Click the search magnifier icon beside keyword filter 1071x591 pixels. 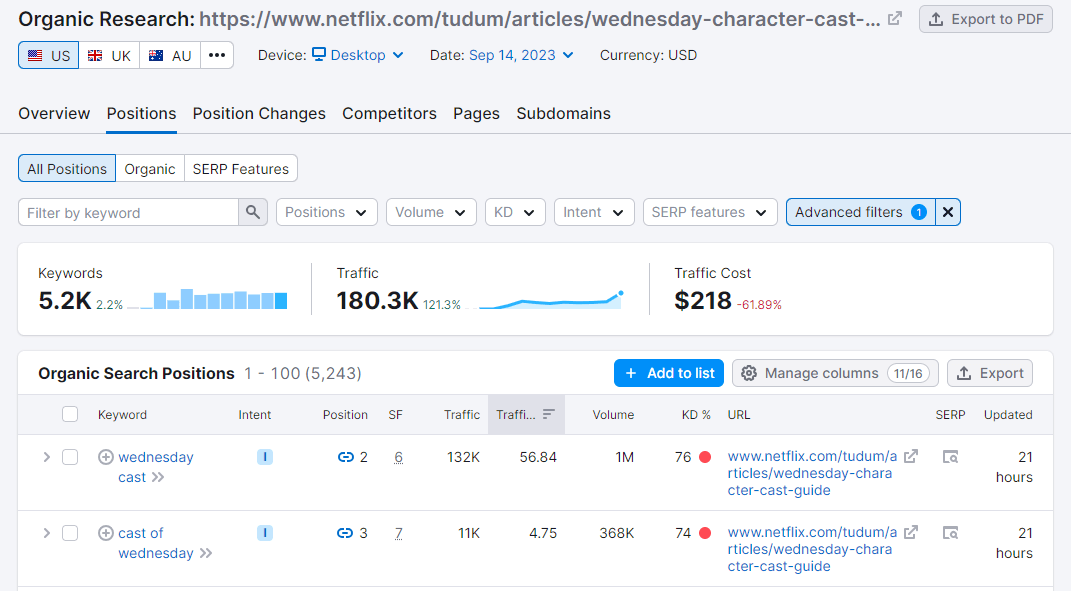253,212
